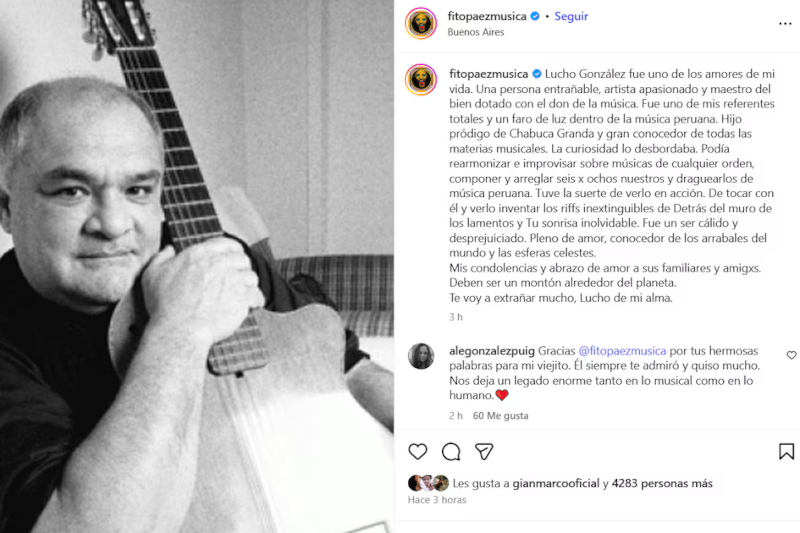Open the @fitopaezmusica mention in comment
800x533 pixels.
pos(622,351)
